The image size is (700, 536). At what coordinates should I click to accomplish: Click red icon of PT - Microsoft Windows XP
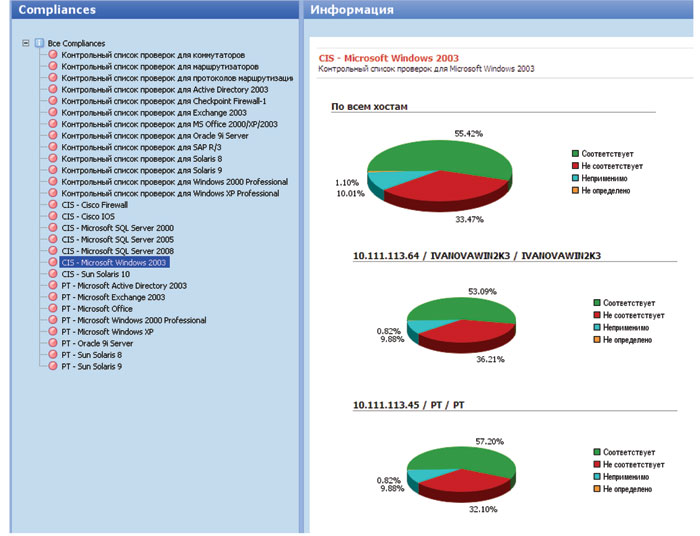click(53, 332)
